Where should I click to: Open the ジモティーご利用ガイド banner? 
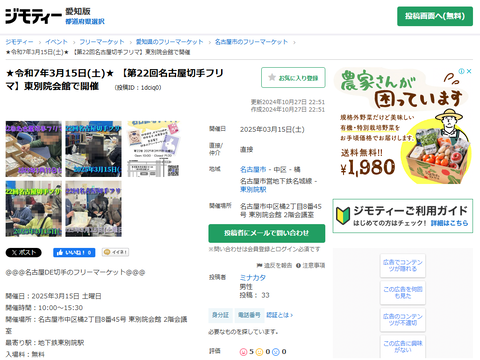click(403, 216)
